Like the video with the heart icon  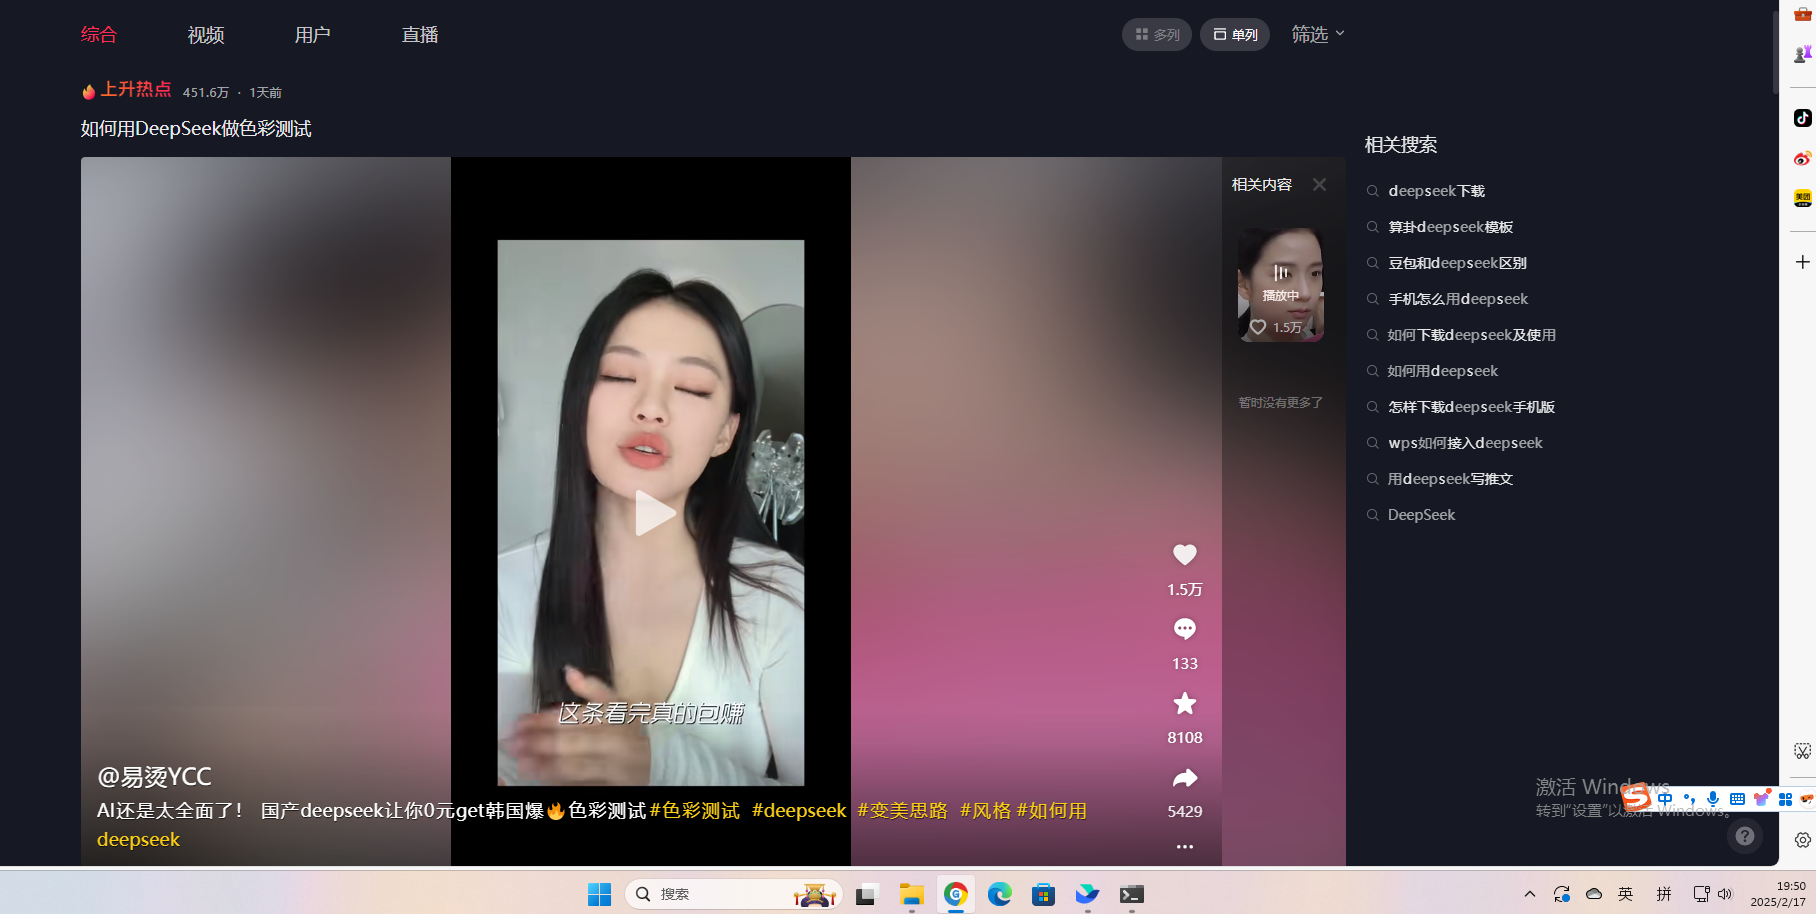pos(1185,555)
